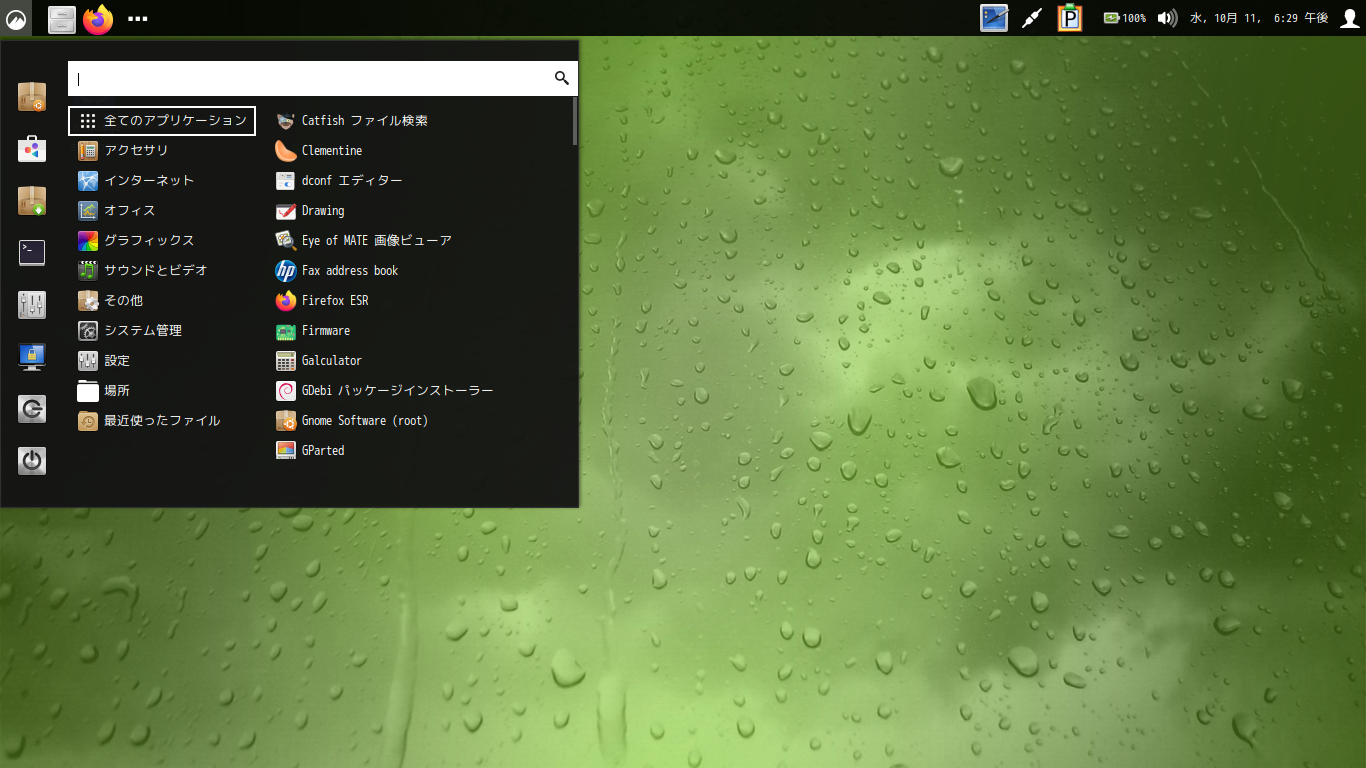Click the logout icon in menu sidebar
The height and width of the screenshot is (768, 1366).
[32, 409]
